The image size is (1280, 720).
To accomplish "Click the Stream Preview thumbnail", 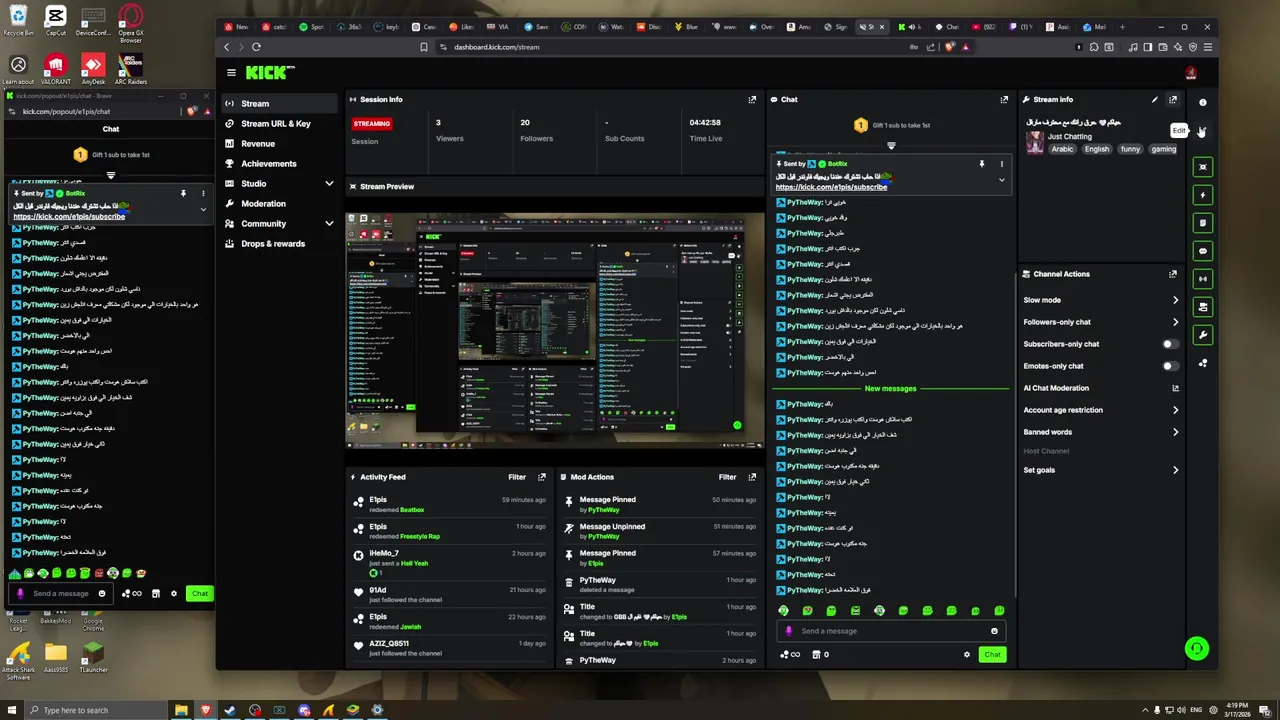I will pyautogui.click(x=555, y=330).
